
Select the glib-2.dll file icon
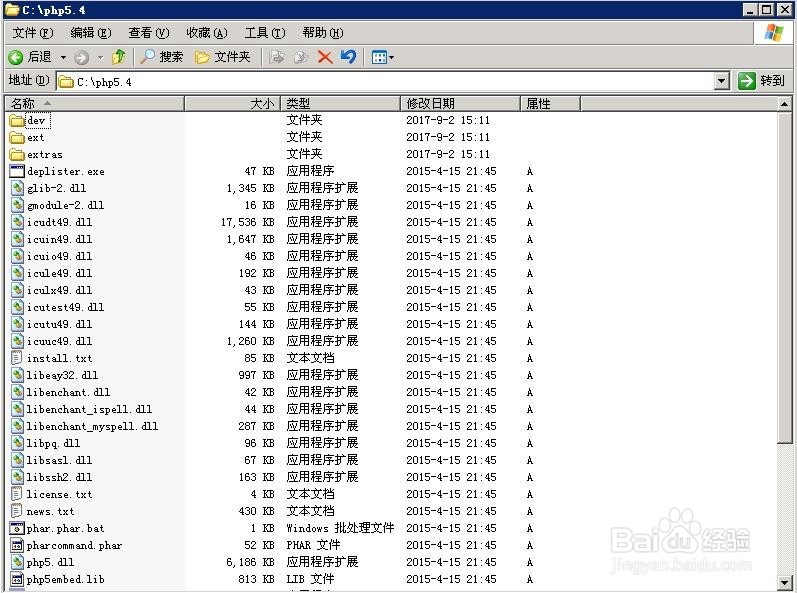pos(17,189)
